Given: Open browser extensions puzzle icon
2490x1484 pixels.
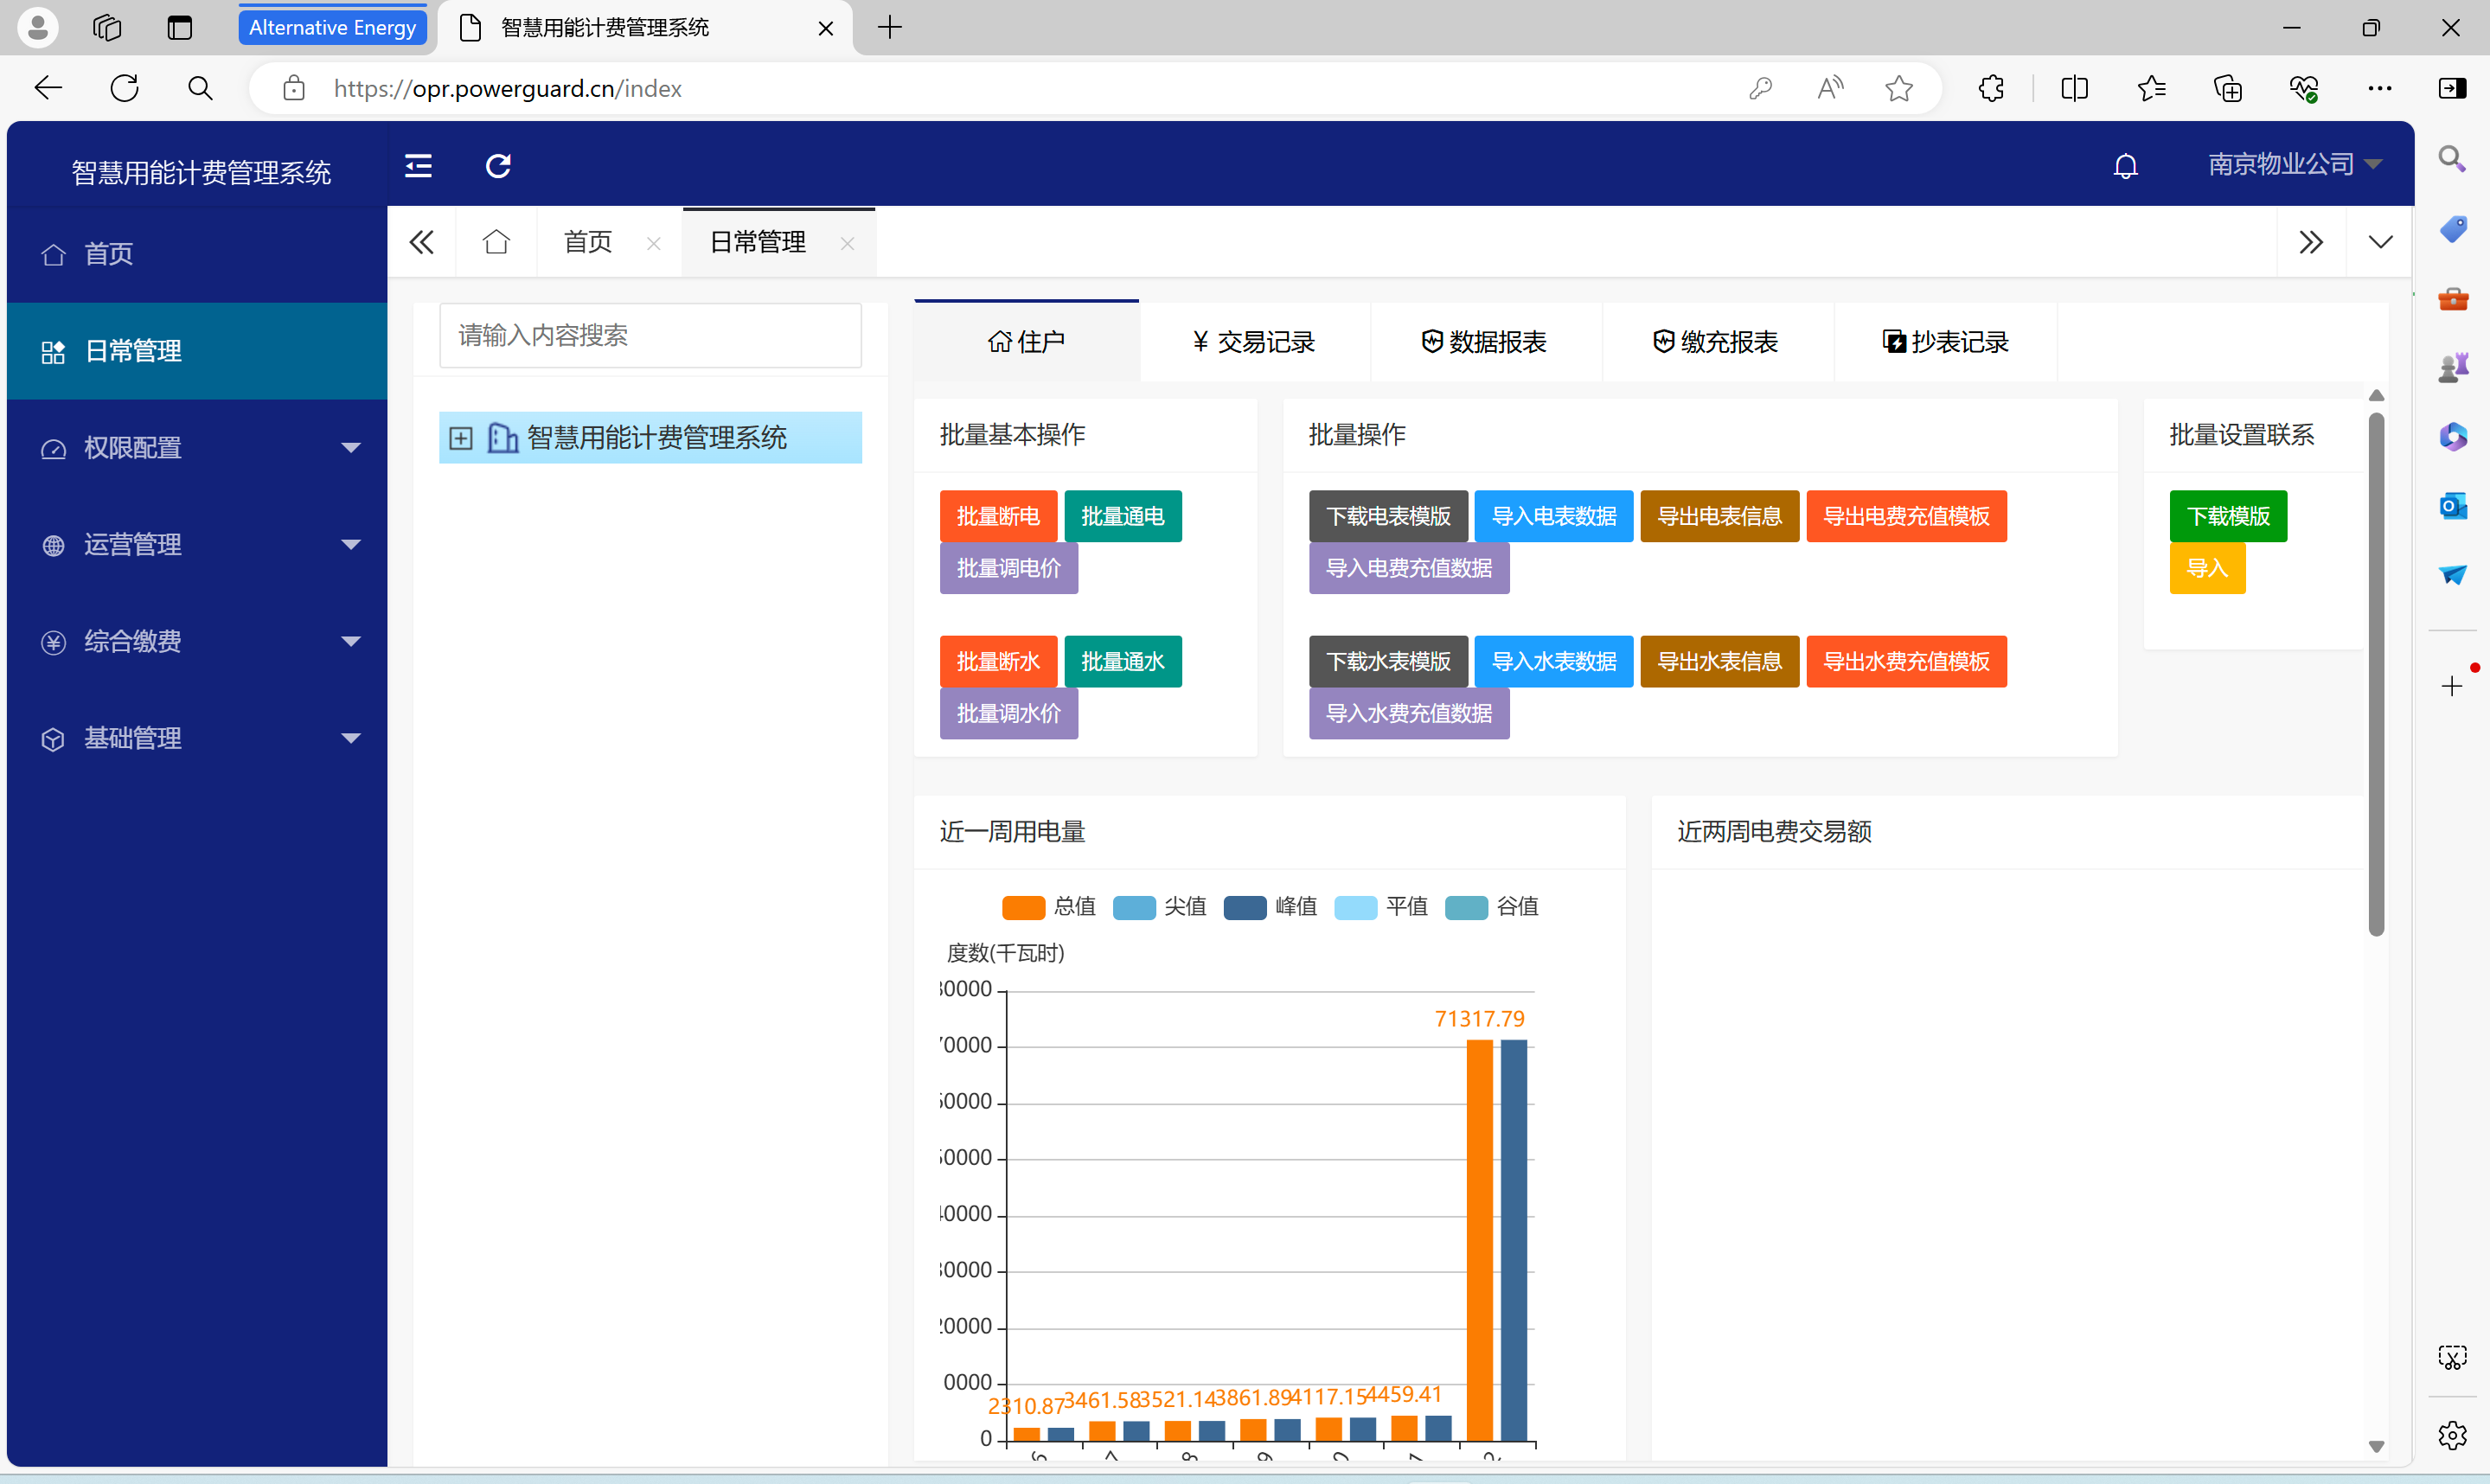Looking at the screenshot, I should pos(1991,88).
